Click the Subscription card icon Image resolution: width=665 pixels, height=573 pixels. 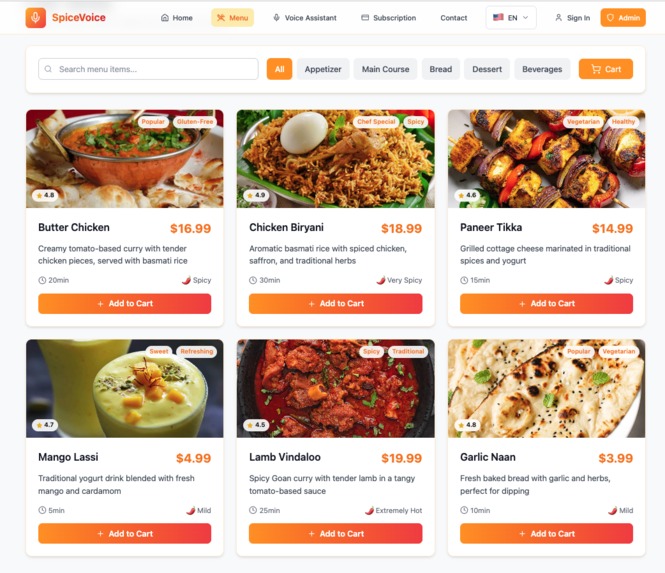(365, 18)
